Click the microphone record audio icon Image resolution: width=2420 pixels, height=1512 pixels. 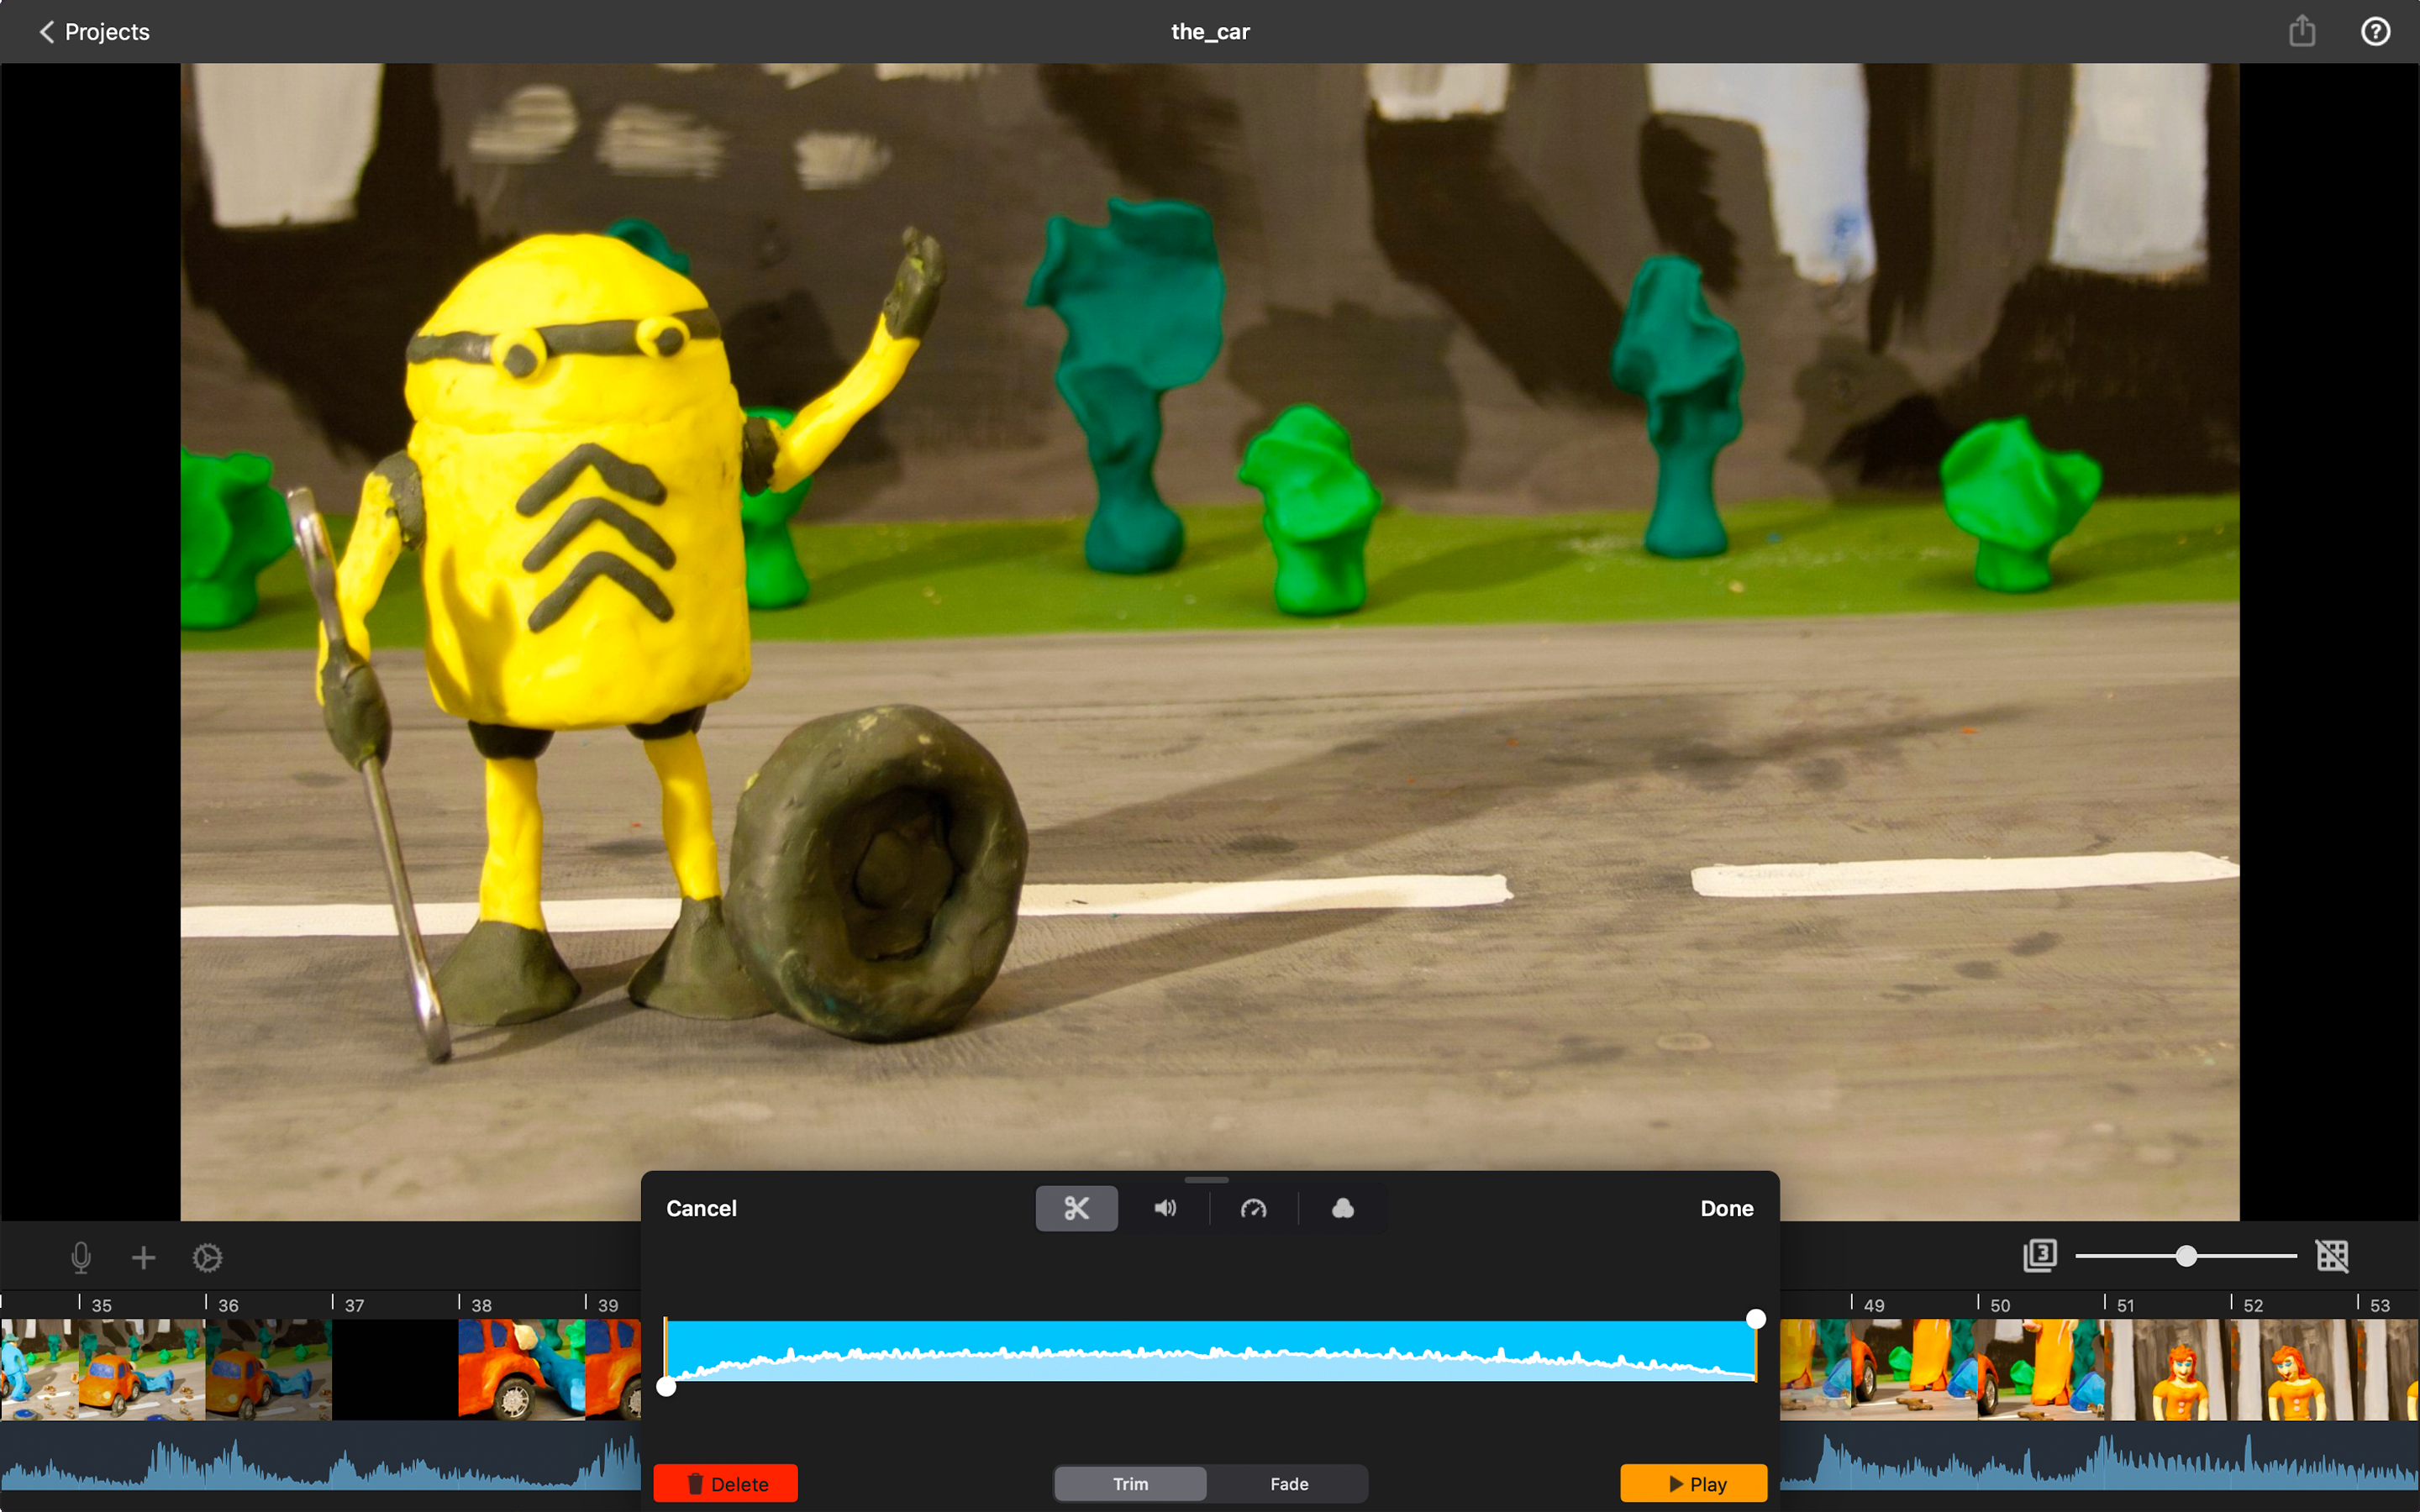[x=81, y=1257]
